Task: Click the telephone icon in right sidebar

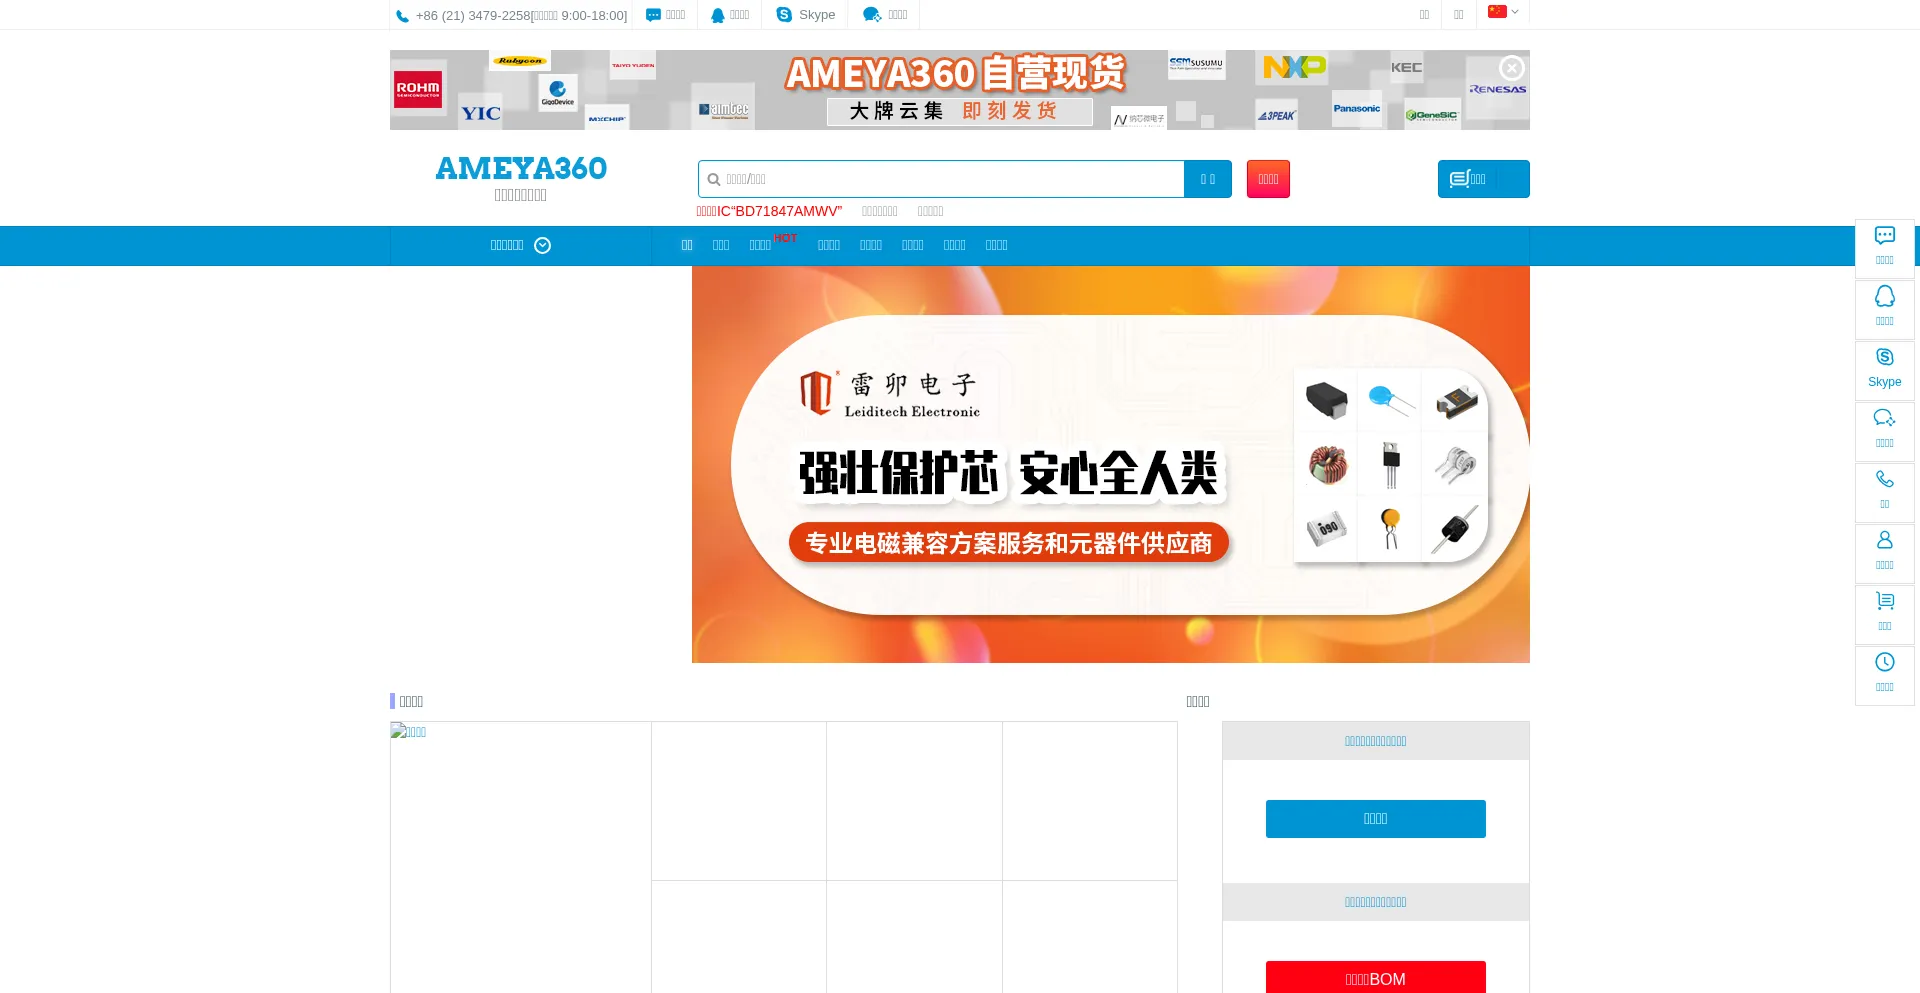Action: pos(1884,479)
